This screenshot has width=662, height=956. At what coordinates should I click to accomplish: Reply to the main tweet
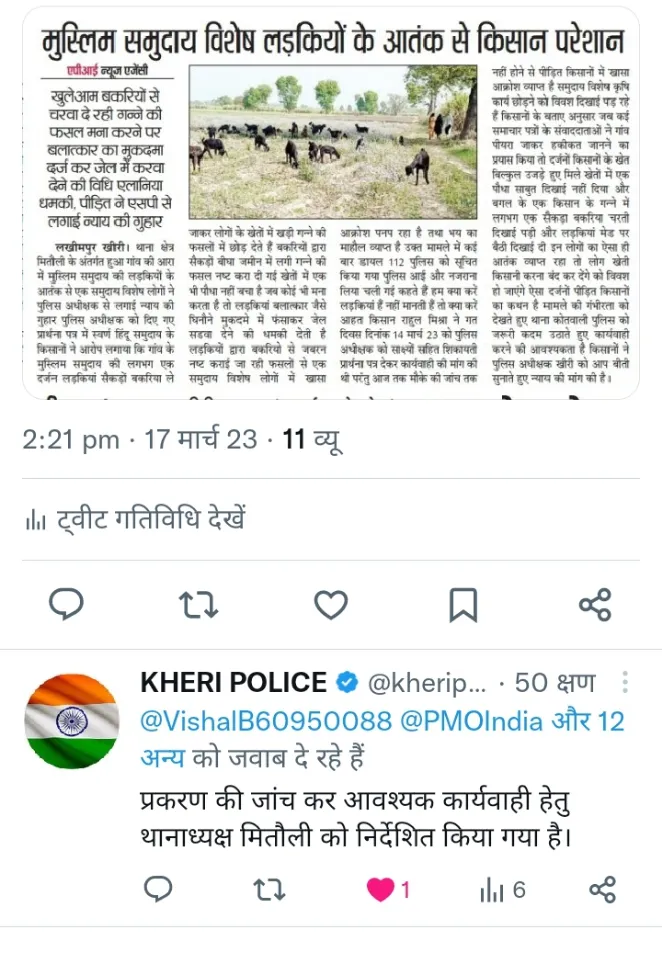tap(66, 604)
